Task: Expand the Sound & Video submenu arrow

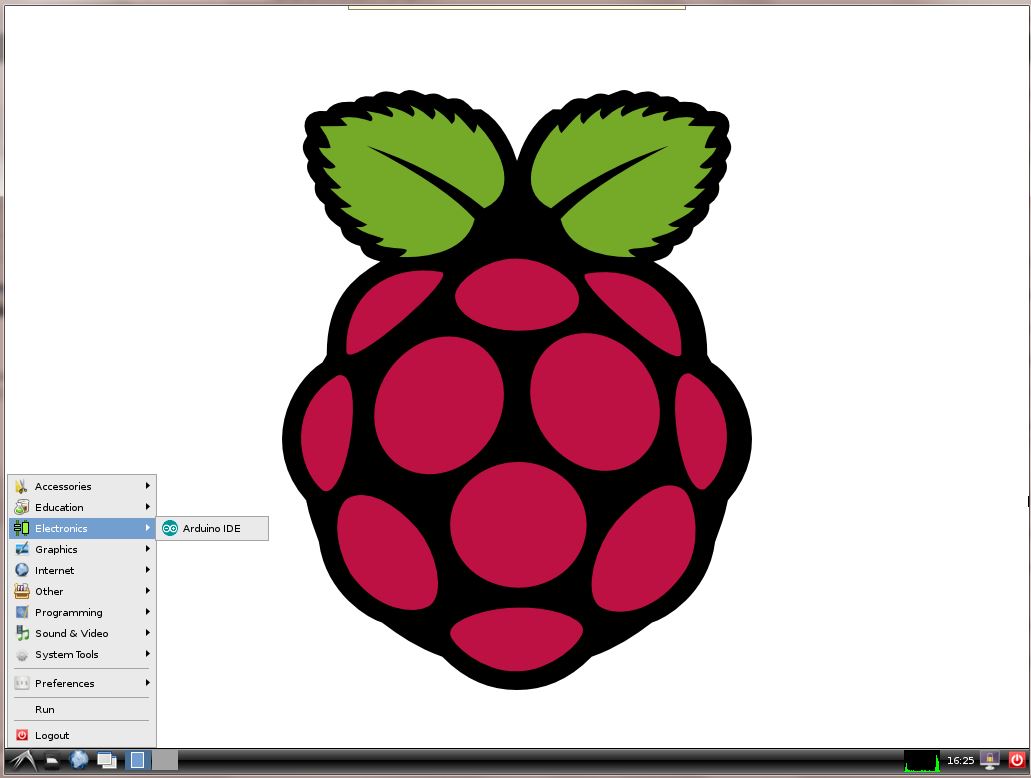Action: point(148,633)
